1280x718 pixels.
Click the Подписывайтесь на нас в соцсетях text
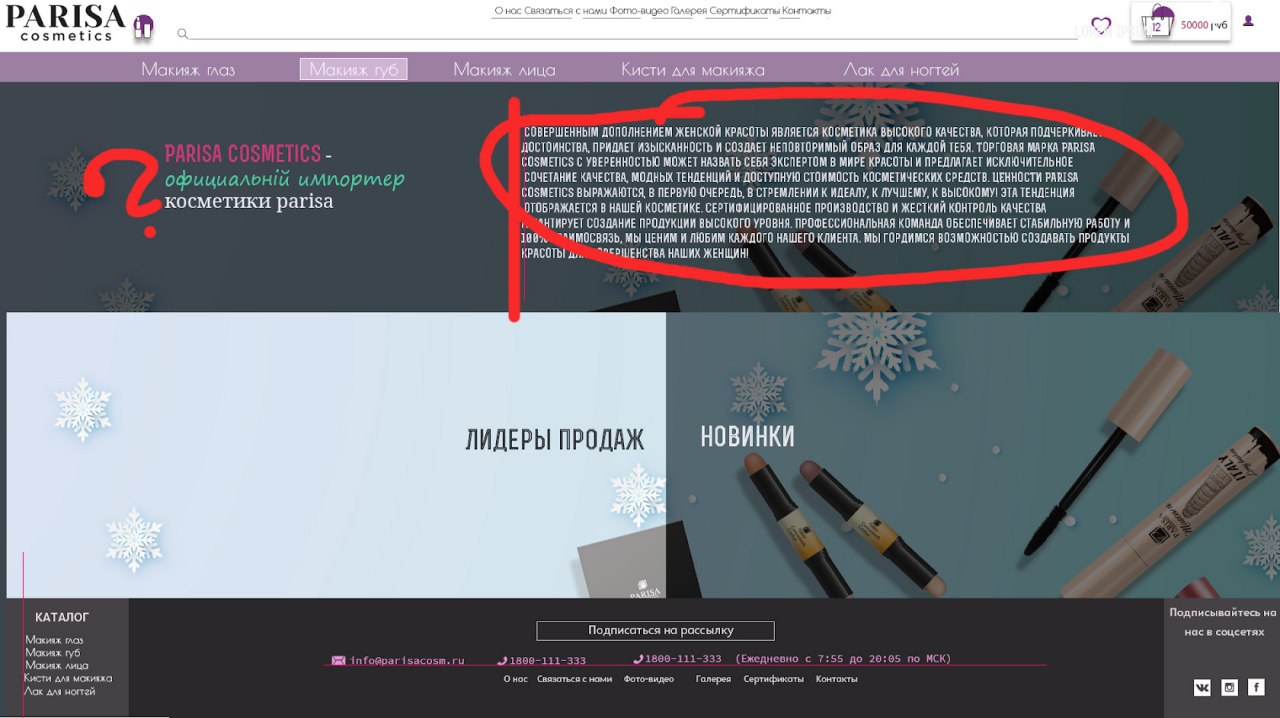coord(1223,622)
